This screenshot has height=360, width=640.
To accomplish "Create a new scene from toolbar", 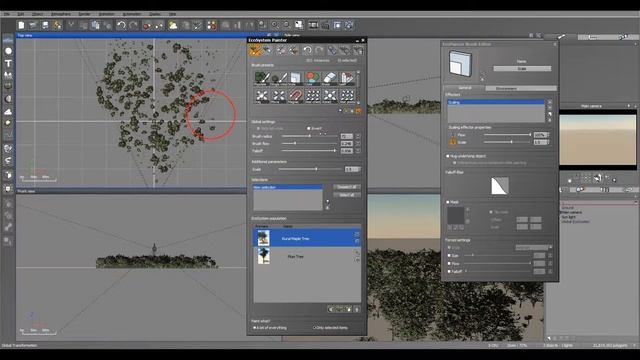I will point(21,25).
